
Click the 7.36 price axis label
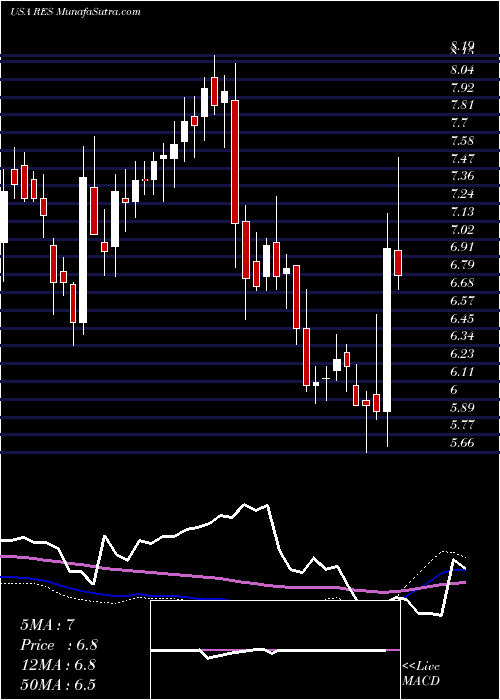tap(463, 176)
